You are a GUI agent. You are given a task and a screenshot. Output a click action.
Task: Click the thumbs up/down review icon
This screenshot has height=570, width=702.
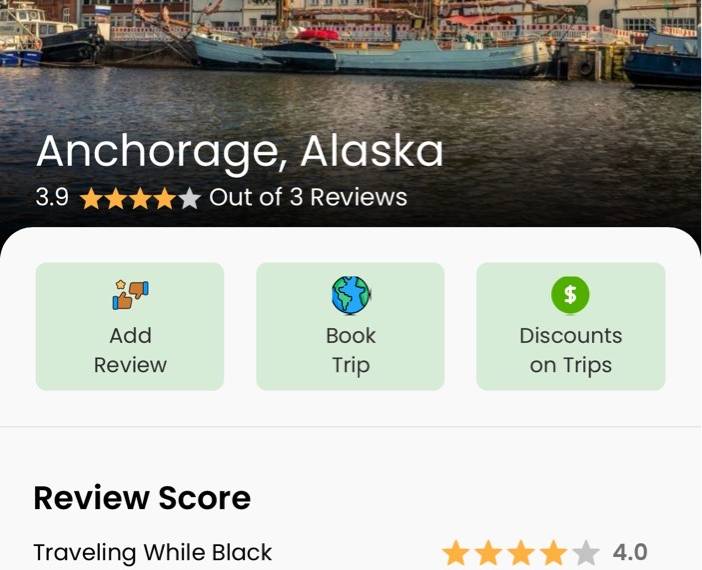point(130,295)
